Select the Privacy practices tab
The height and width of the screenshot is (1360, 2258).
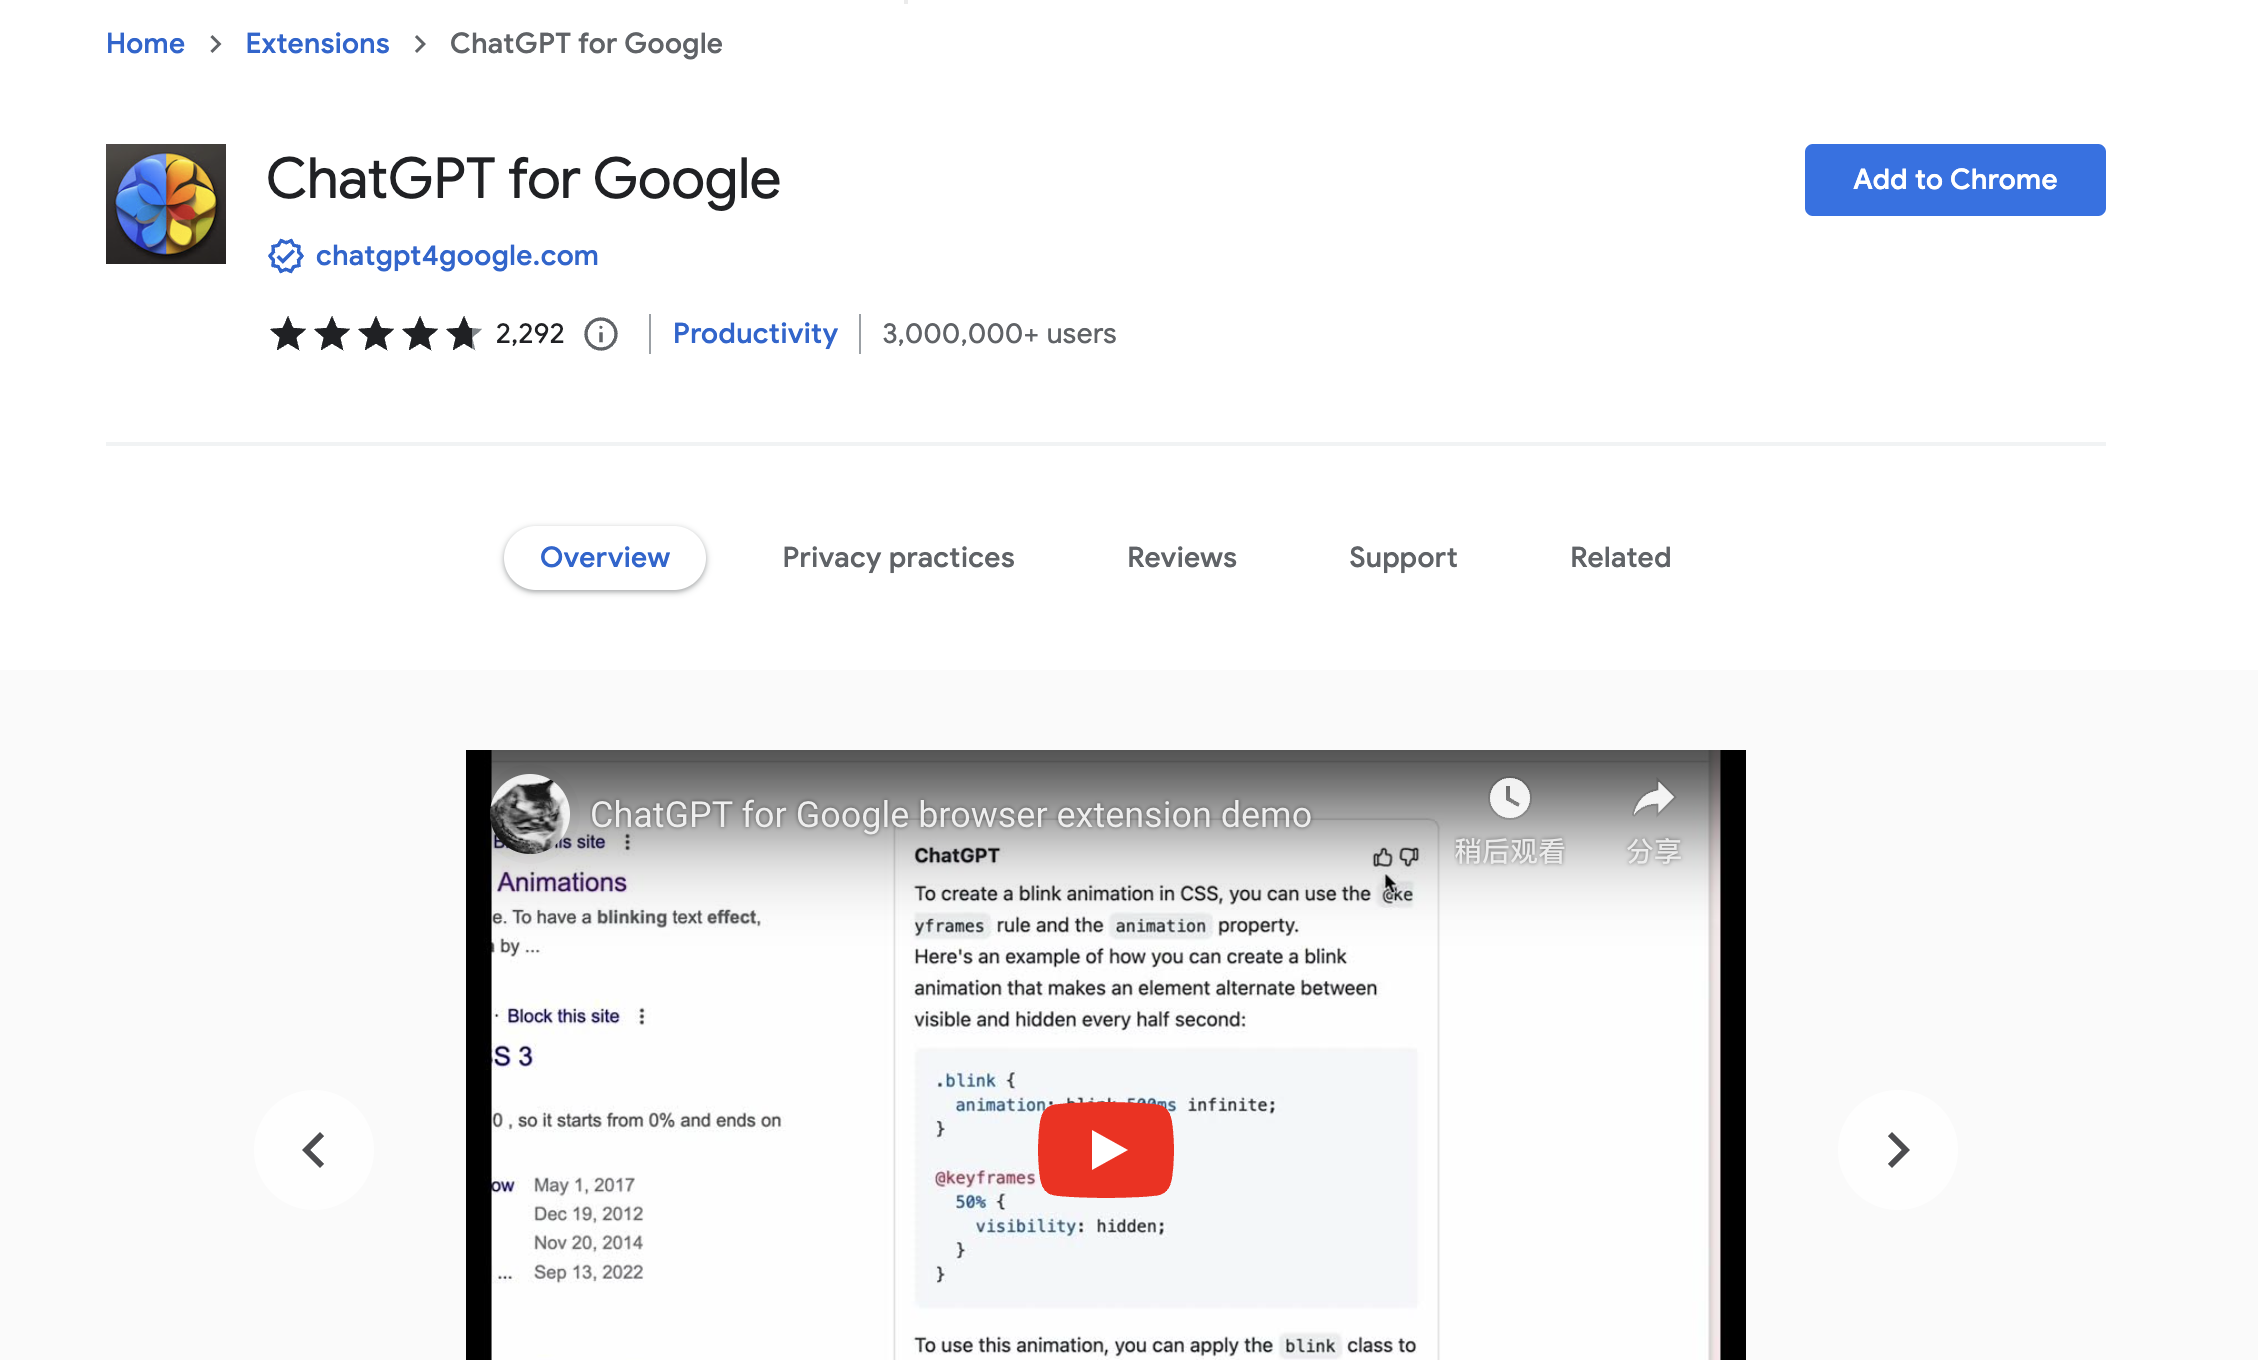click(897, 557)
